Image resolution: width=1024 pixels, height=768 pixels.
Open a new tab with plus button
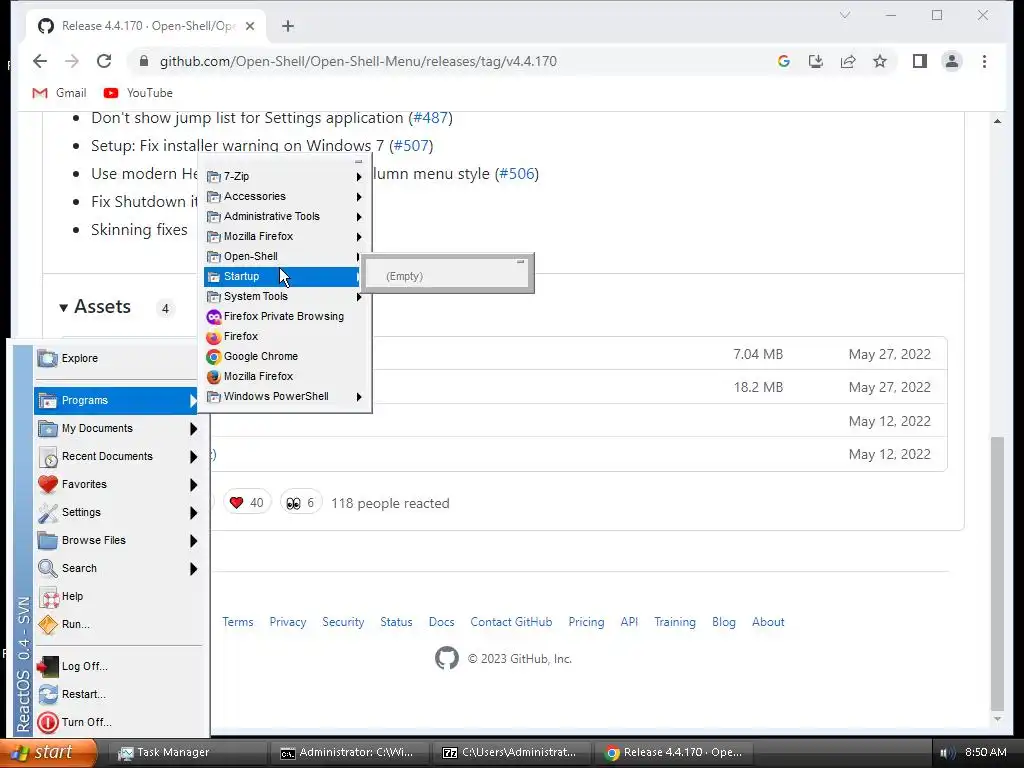pos(288,26)
